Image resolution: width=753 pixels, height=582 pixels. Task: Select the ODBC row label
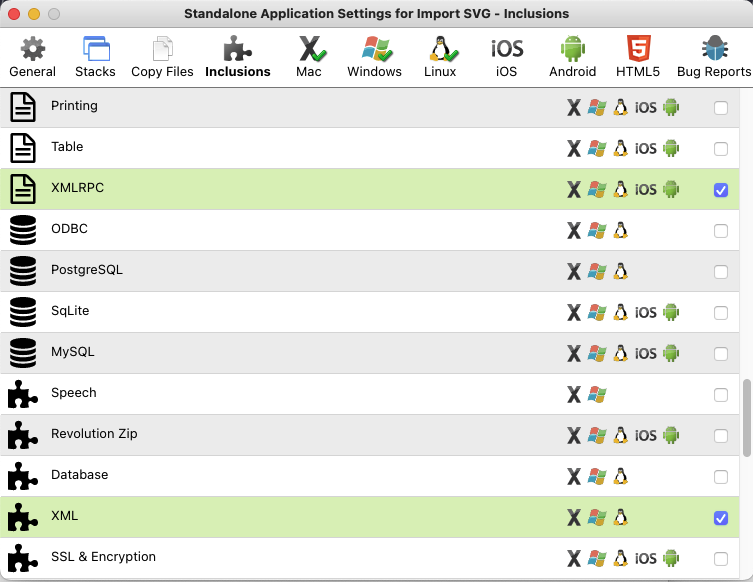point(70,229)
